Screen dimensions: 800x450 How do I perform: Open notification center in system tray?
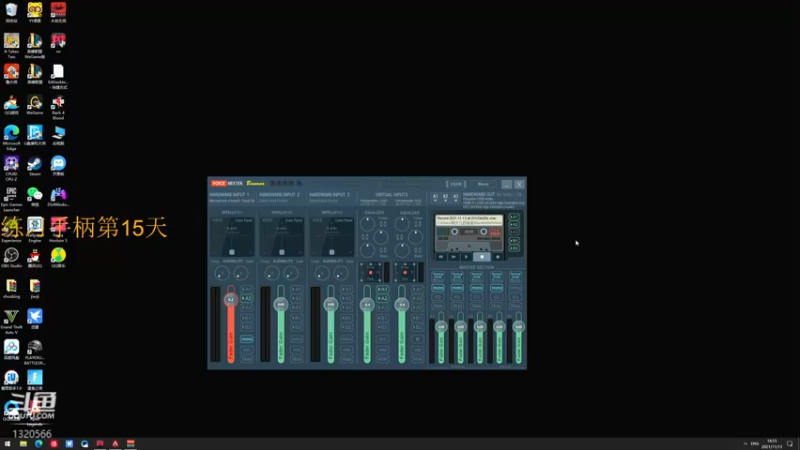point(790,444)
